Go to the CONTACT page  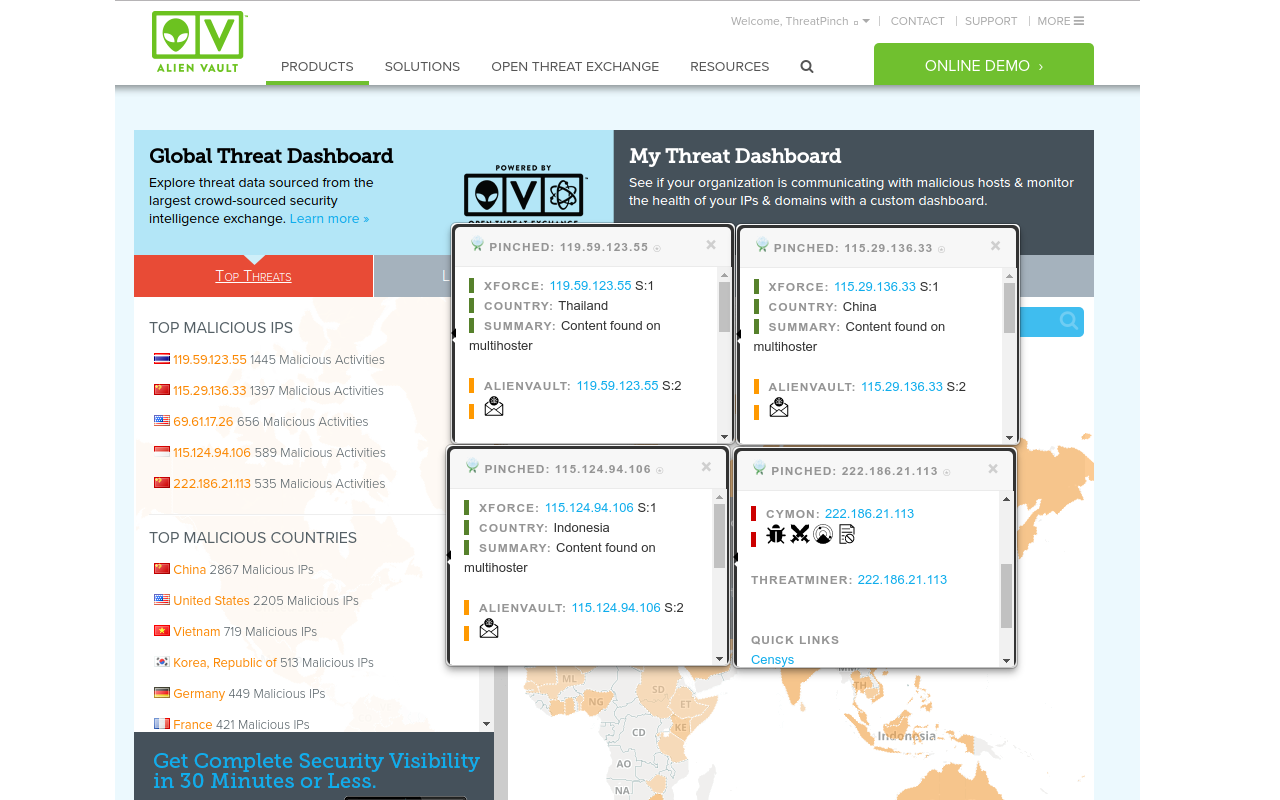tap(918, 21)
